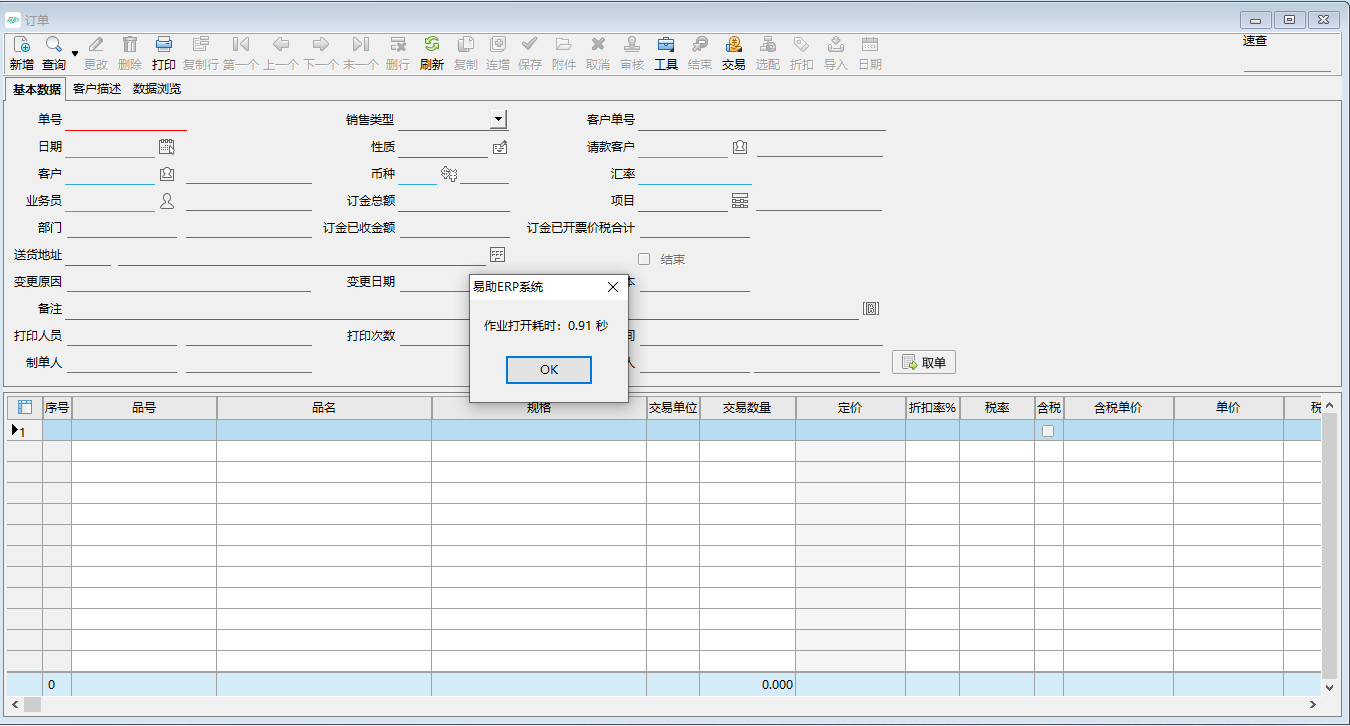Switch to the 基本数据 tab
Viewport: 1350px width, 726px height.
[x=36, y=89]
